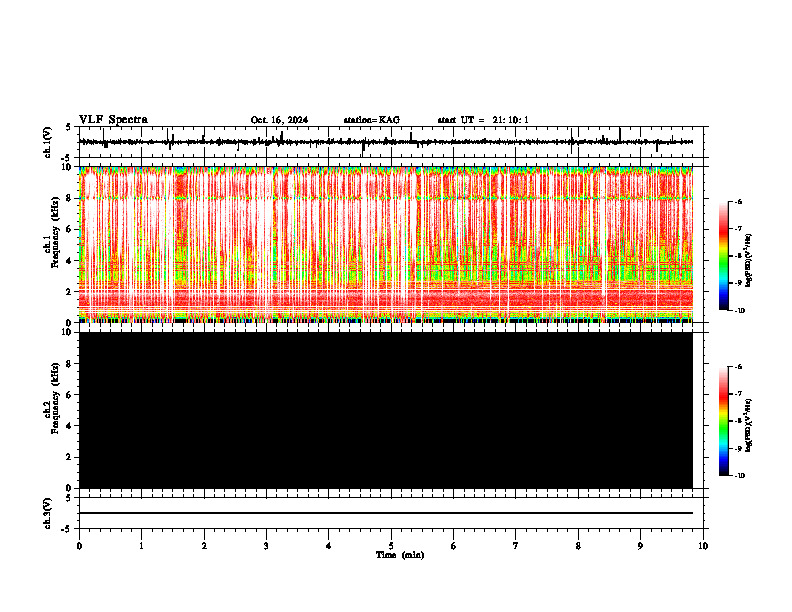
Task: Click time-axis tick label "9"
Action: 640,546
